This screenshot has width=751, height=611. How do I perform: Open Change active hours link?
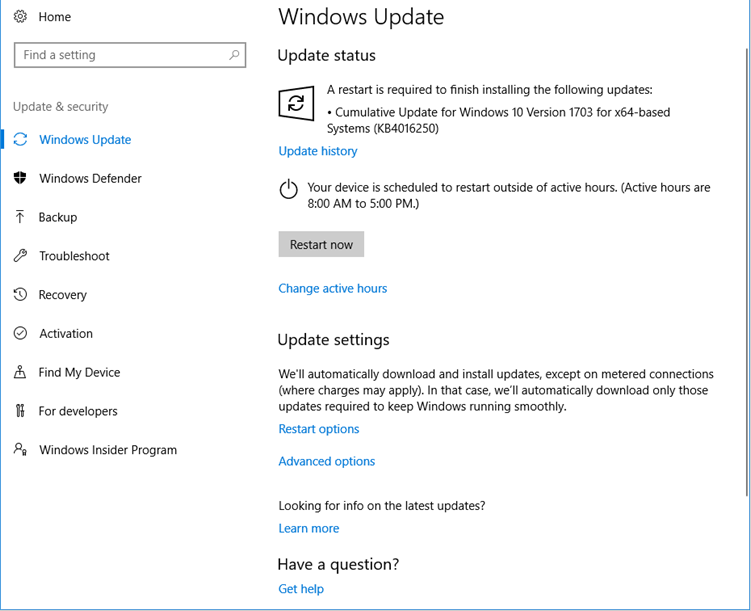(x=333, y=288)
